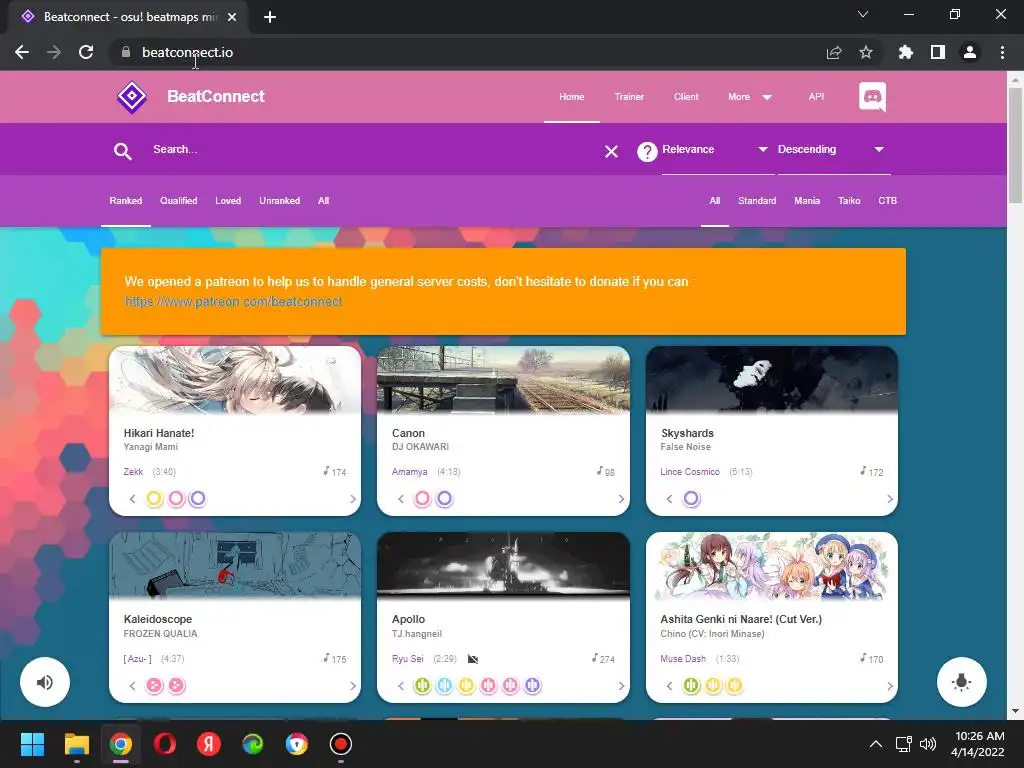Select yellow difficulty circle on Hikari Hanate!
The height and width of the screenshot is (768, 1024).
tap(154, 499)
